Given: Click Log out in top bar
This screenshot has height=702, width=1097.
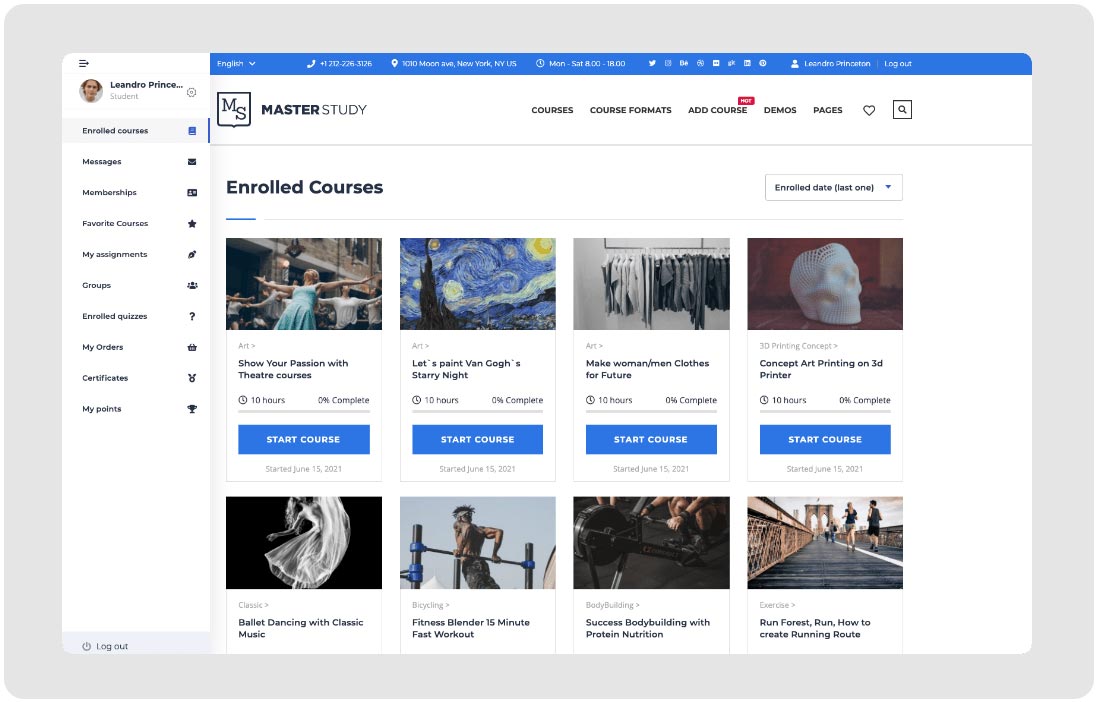Looking at the screenshot, I should (x=898, y=64).
